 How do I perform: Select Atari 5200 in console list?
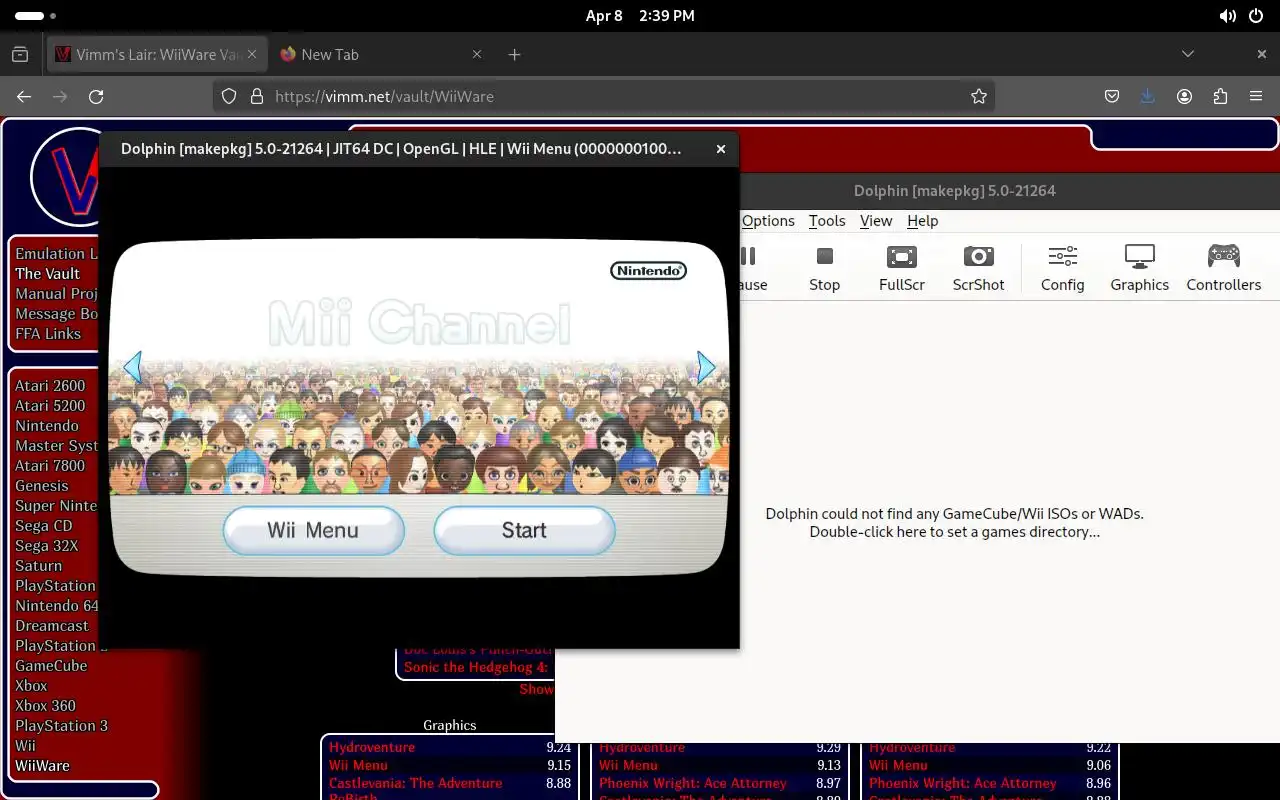50,406
